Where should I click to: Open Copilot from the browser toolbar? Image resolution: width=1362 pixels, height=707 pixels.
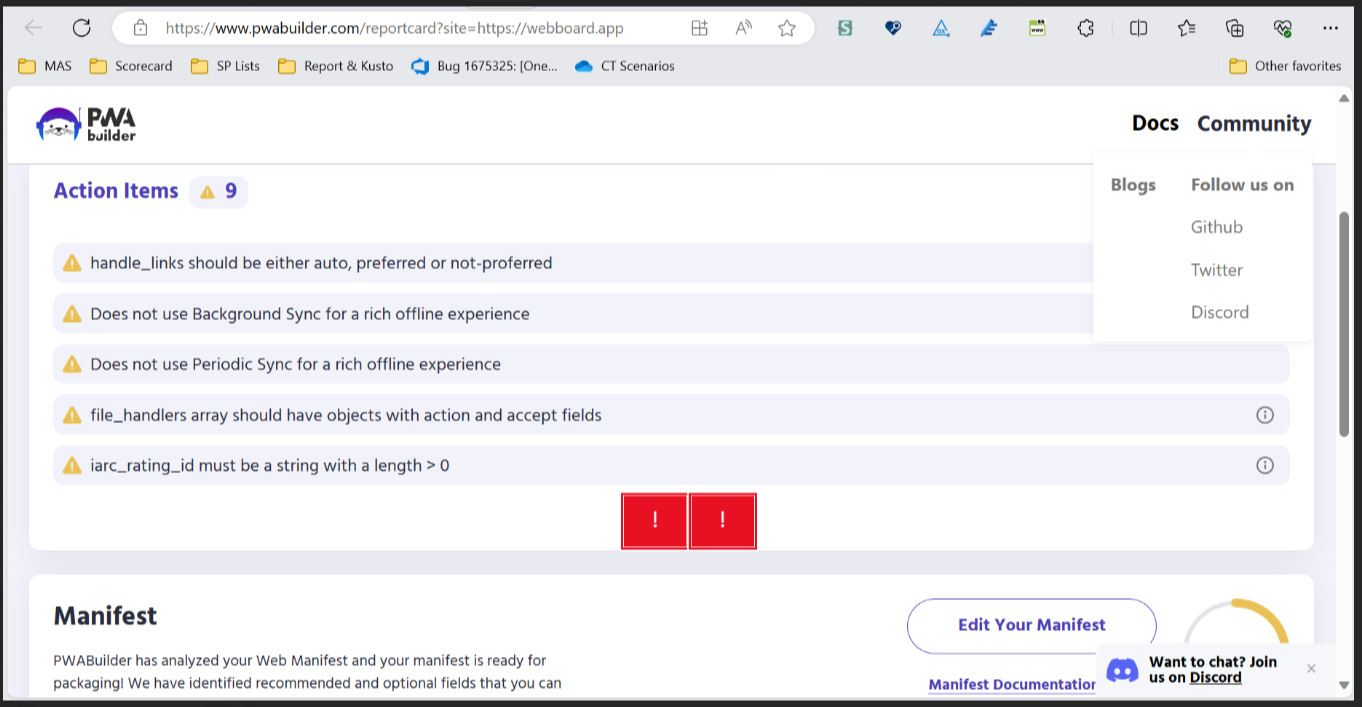[x=1282, y=28]
